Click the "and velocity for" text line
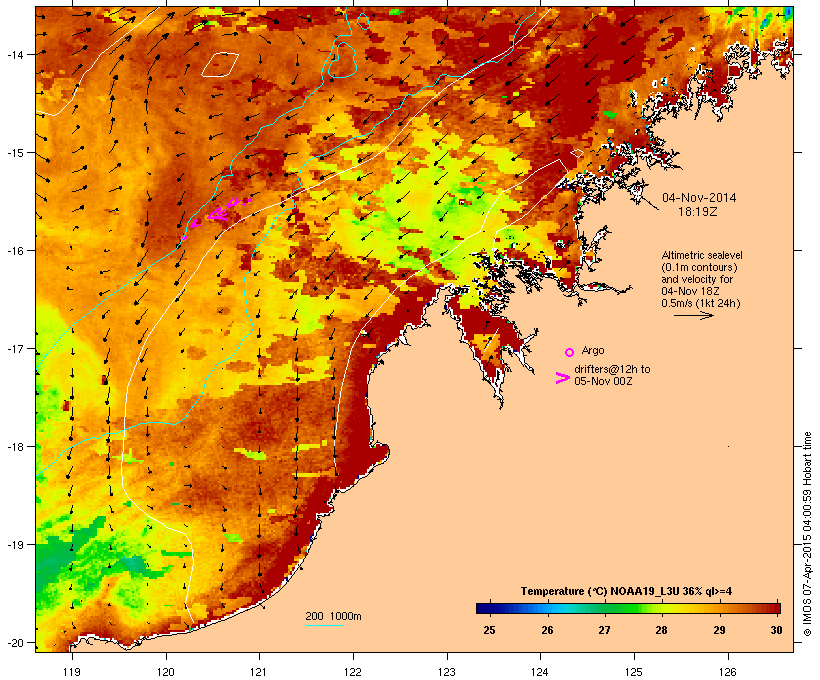Image resolution: width=820 pixels, height=680 pixels. [697, 279]
